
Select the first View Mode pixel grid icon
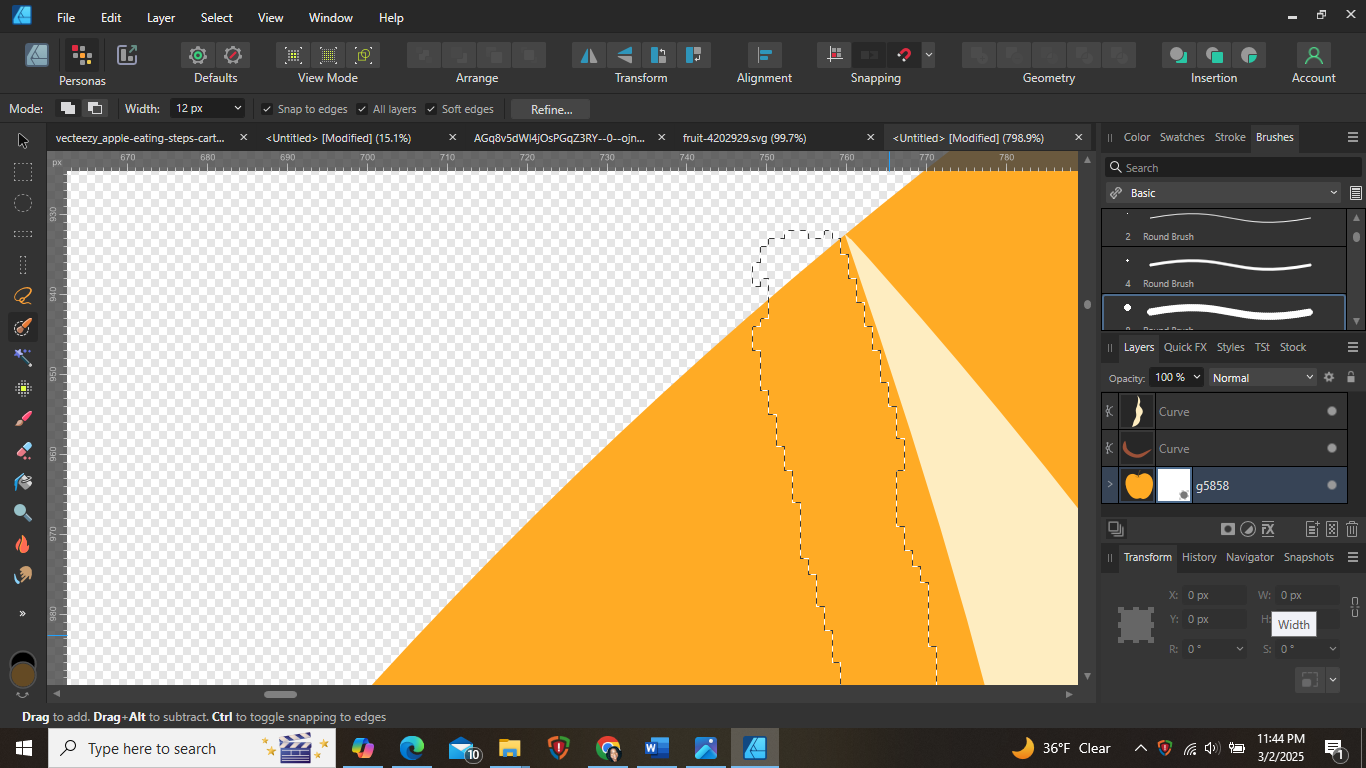292,55
